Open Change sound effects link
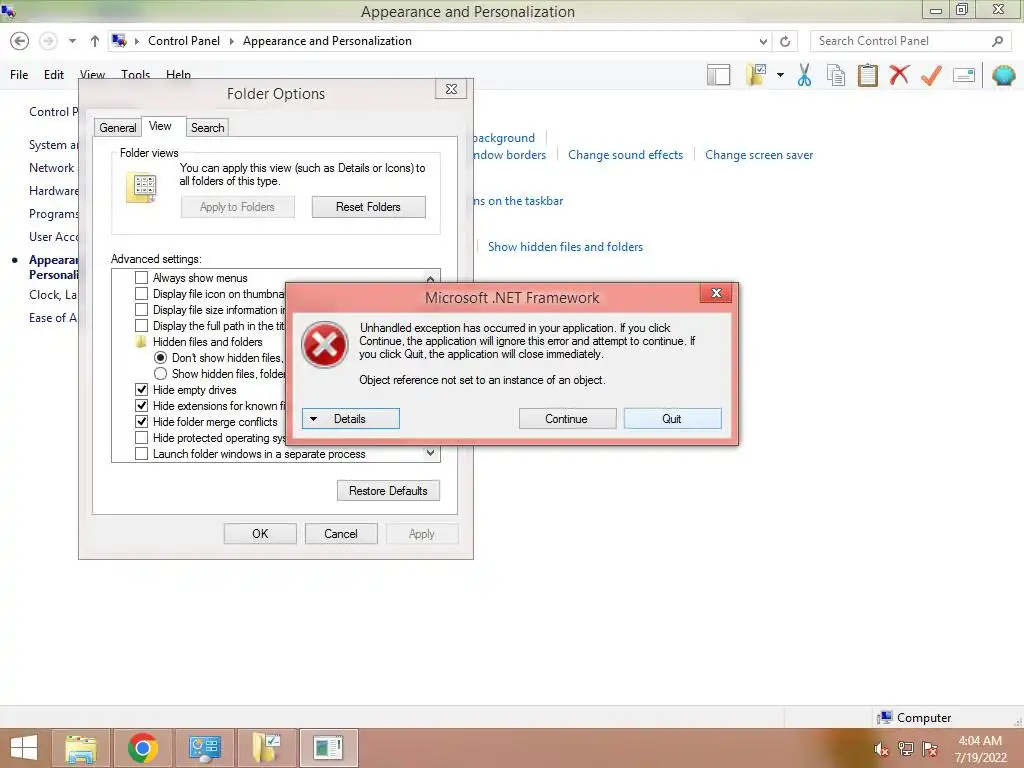 point(626,155)
